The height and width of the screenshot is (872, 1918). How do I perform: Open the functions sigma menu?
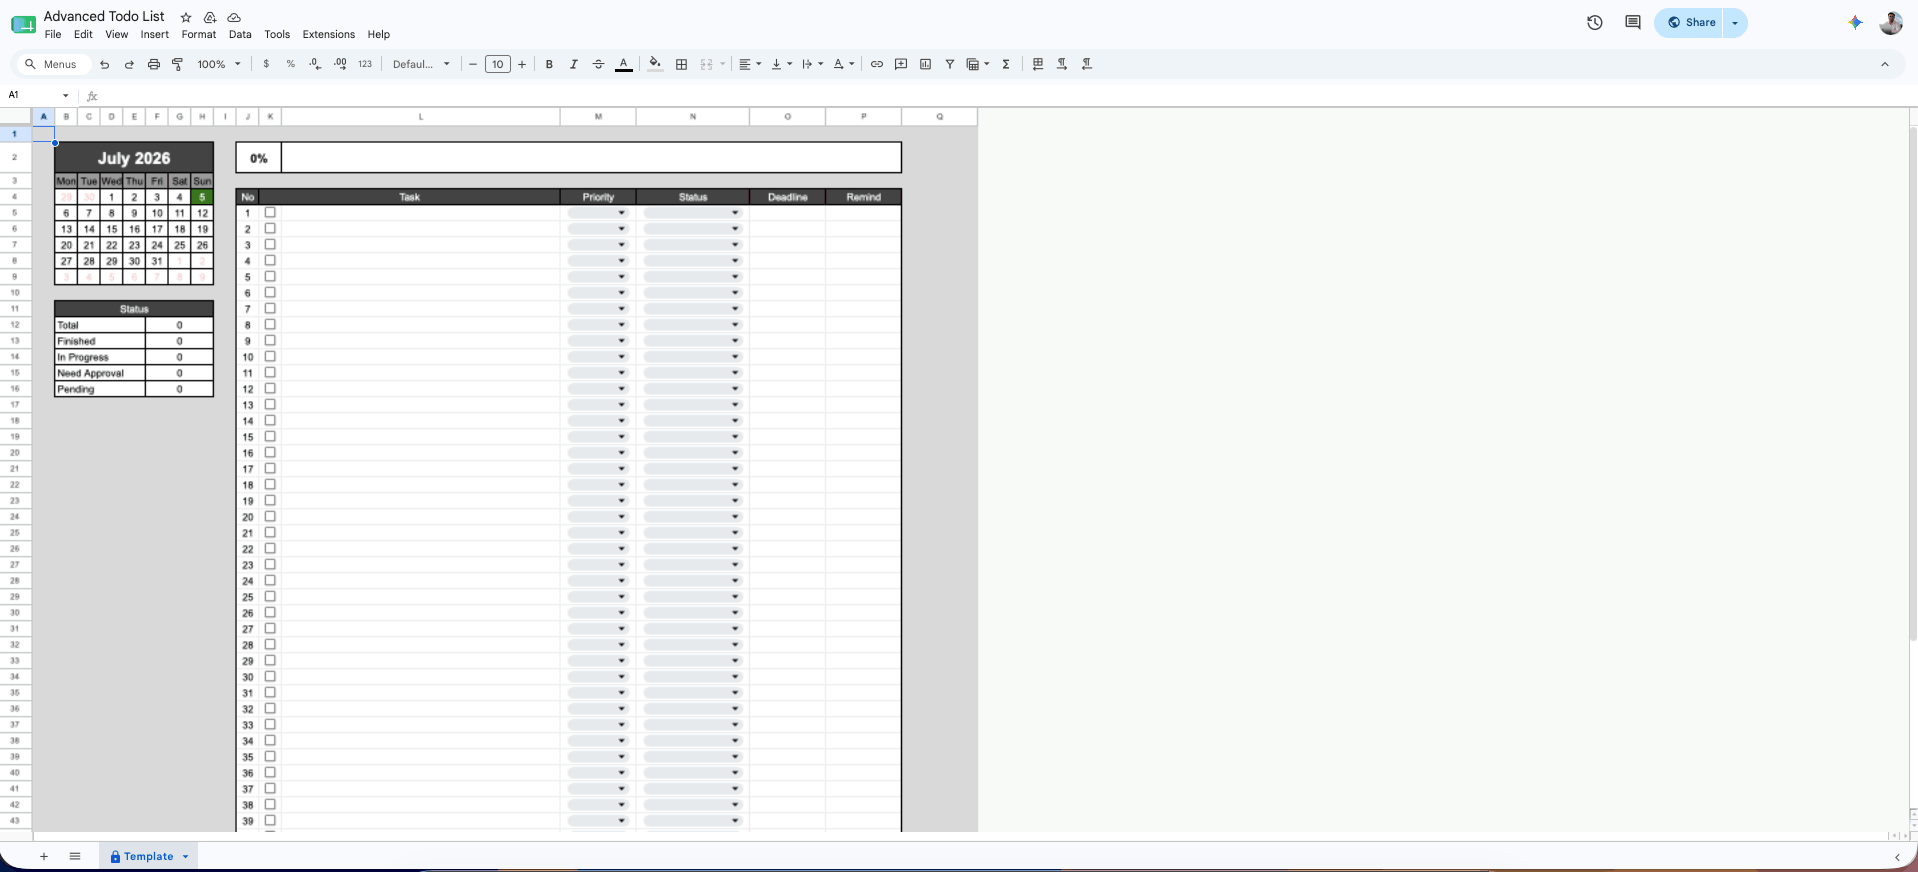tap(1006, 64)
